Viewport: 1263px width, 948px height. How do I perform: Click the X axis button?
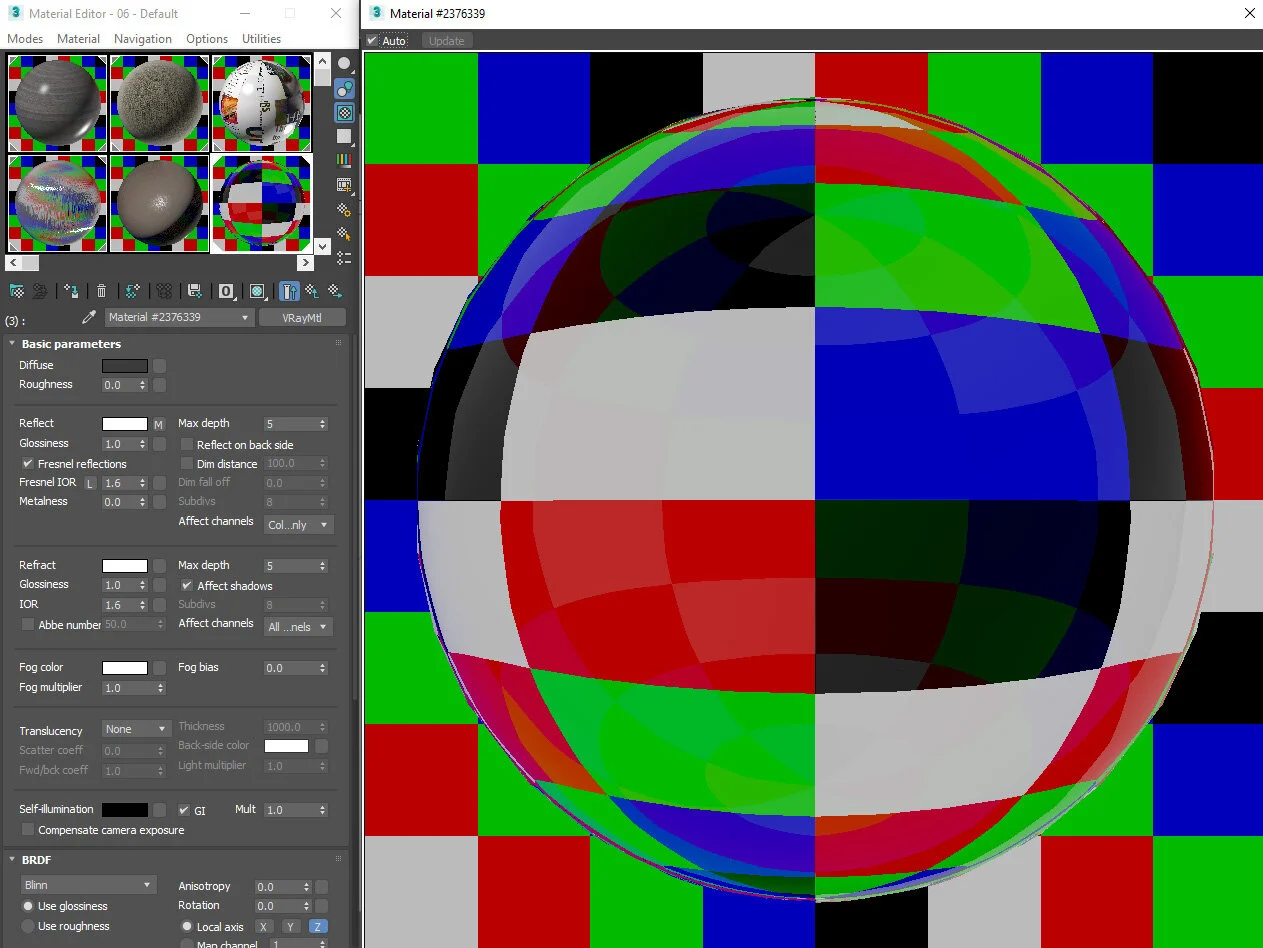click(x=264, y=927)
